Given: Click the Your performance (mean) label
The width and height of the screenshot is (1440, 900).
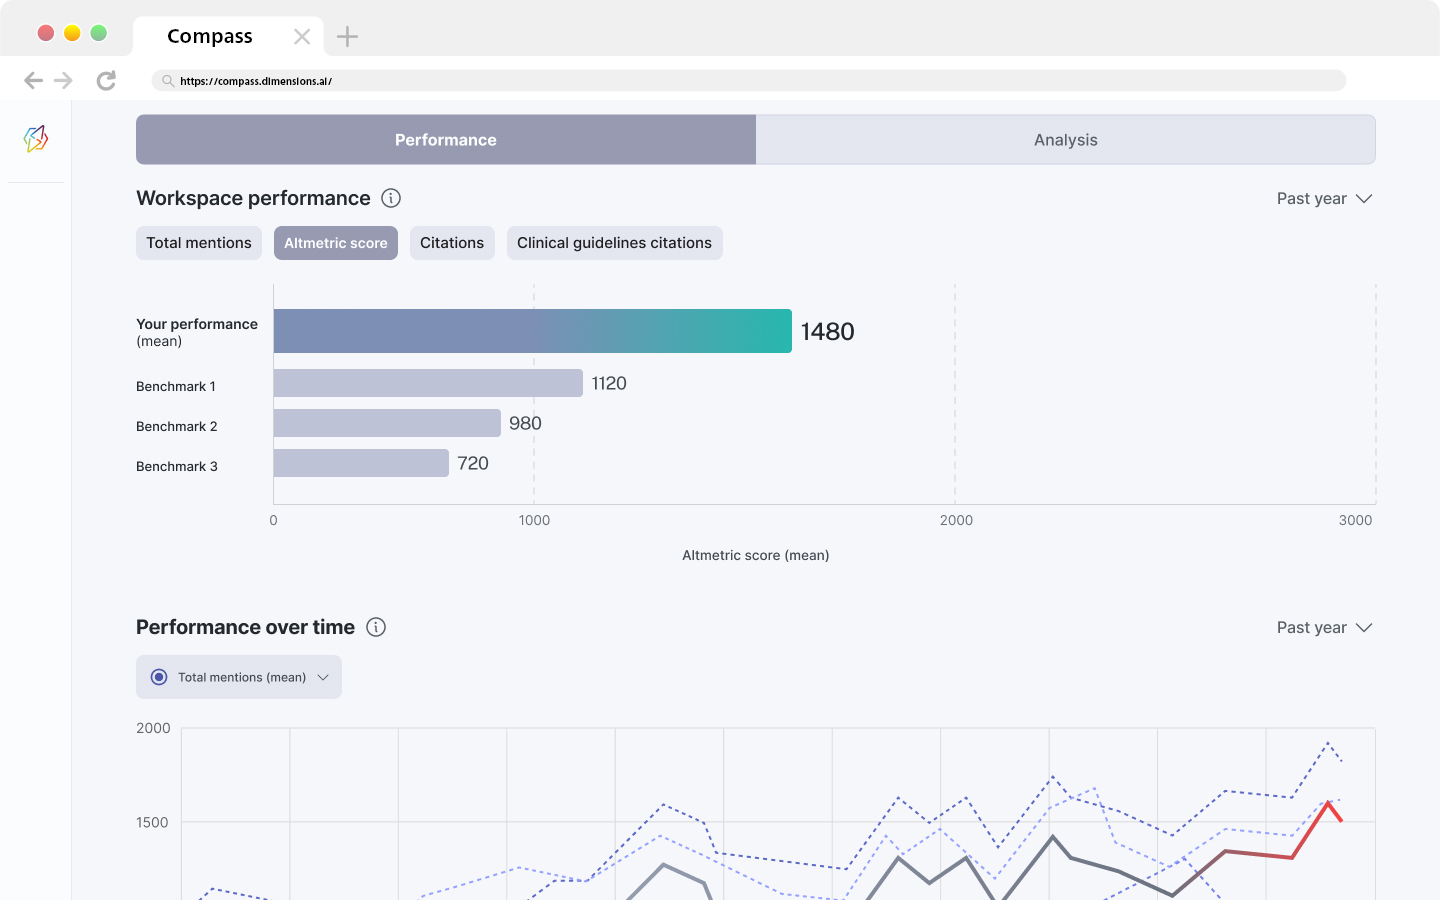Looking at the screenshot, I should pyautogui.click(x=197, y=332).
